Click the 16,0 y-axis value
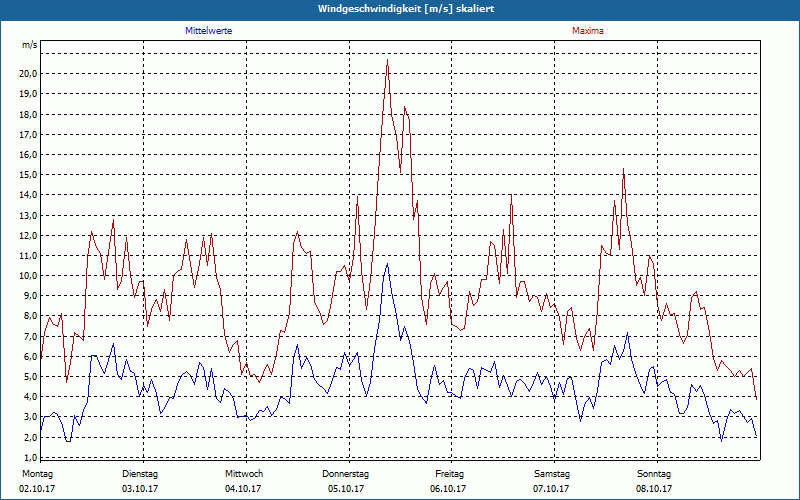 pos(28,155)
